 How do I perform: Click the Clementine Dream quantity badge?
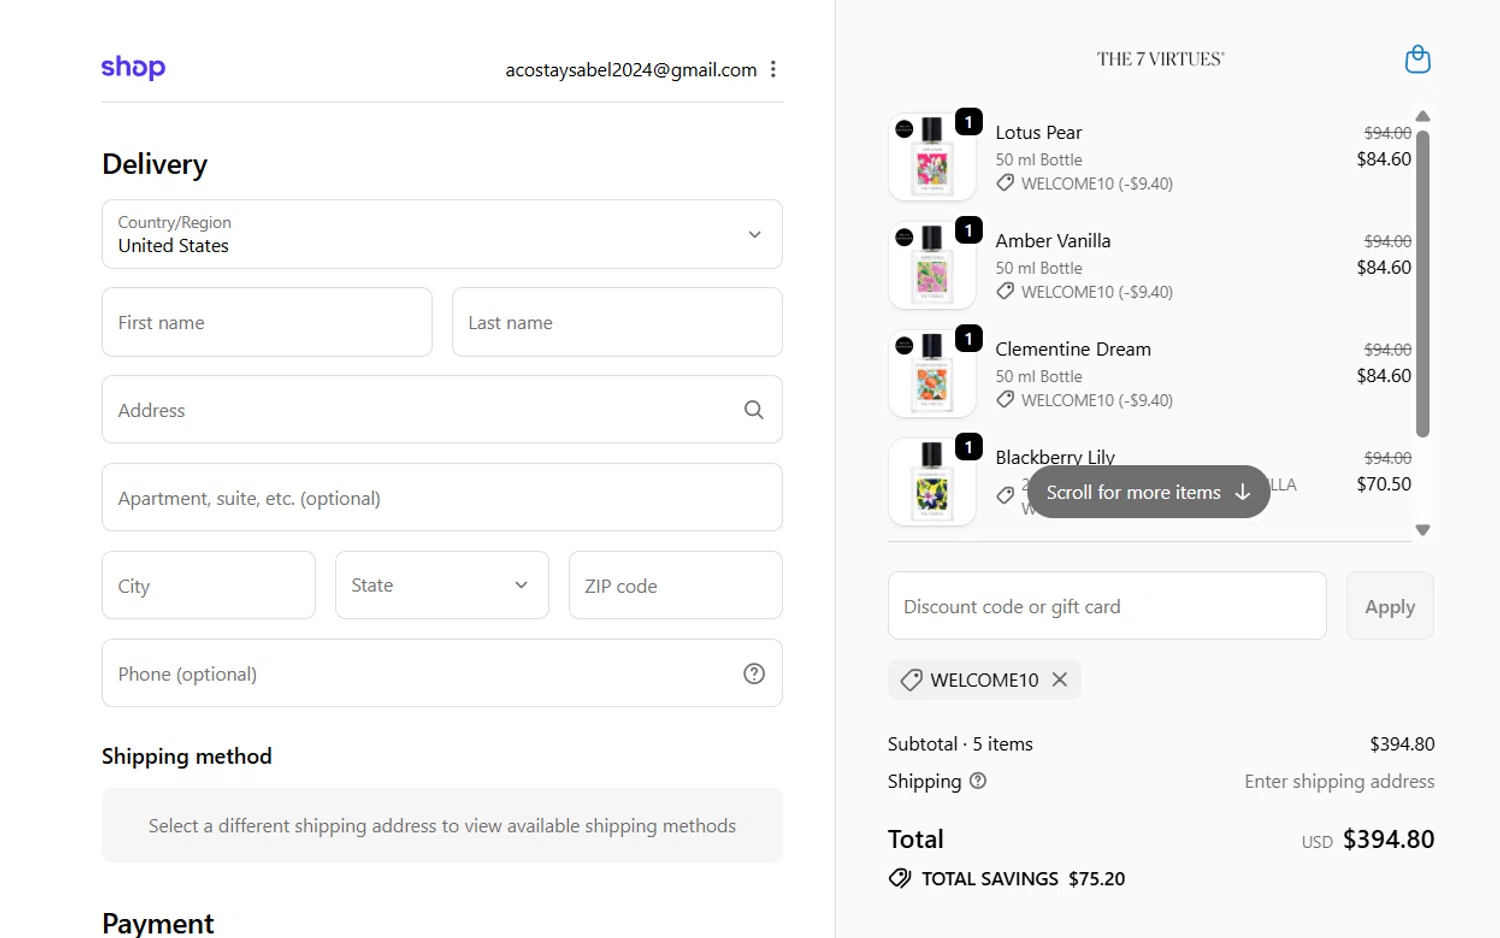968,338
